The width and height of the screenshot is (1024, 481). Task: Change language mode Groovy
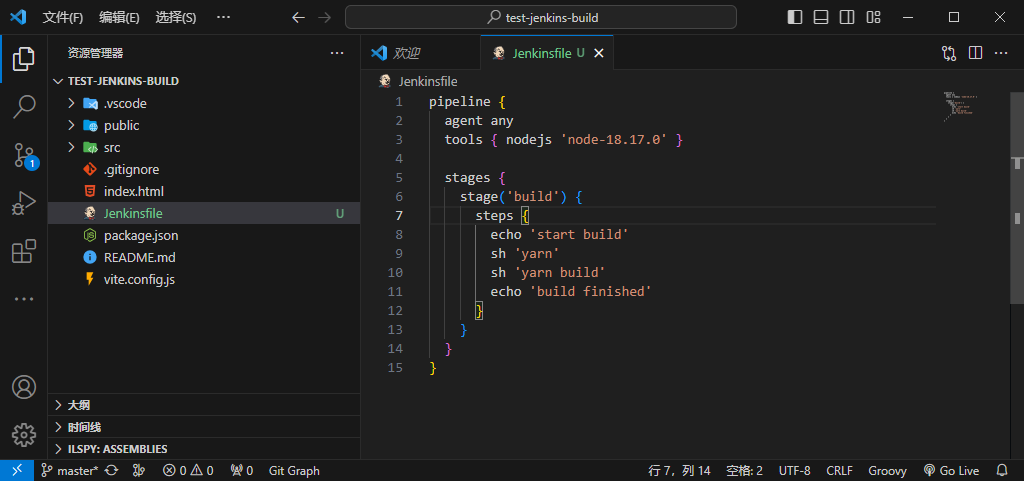pos(887,471)
